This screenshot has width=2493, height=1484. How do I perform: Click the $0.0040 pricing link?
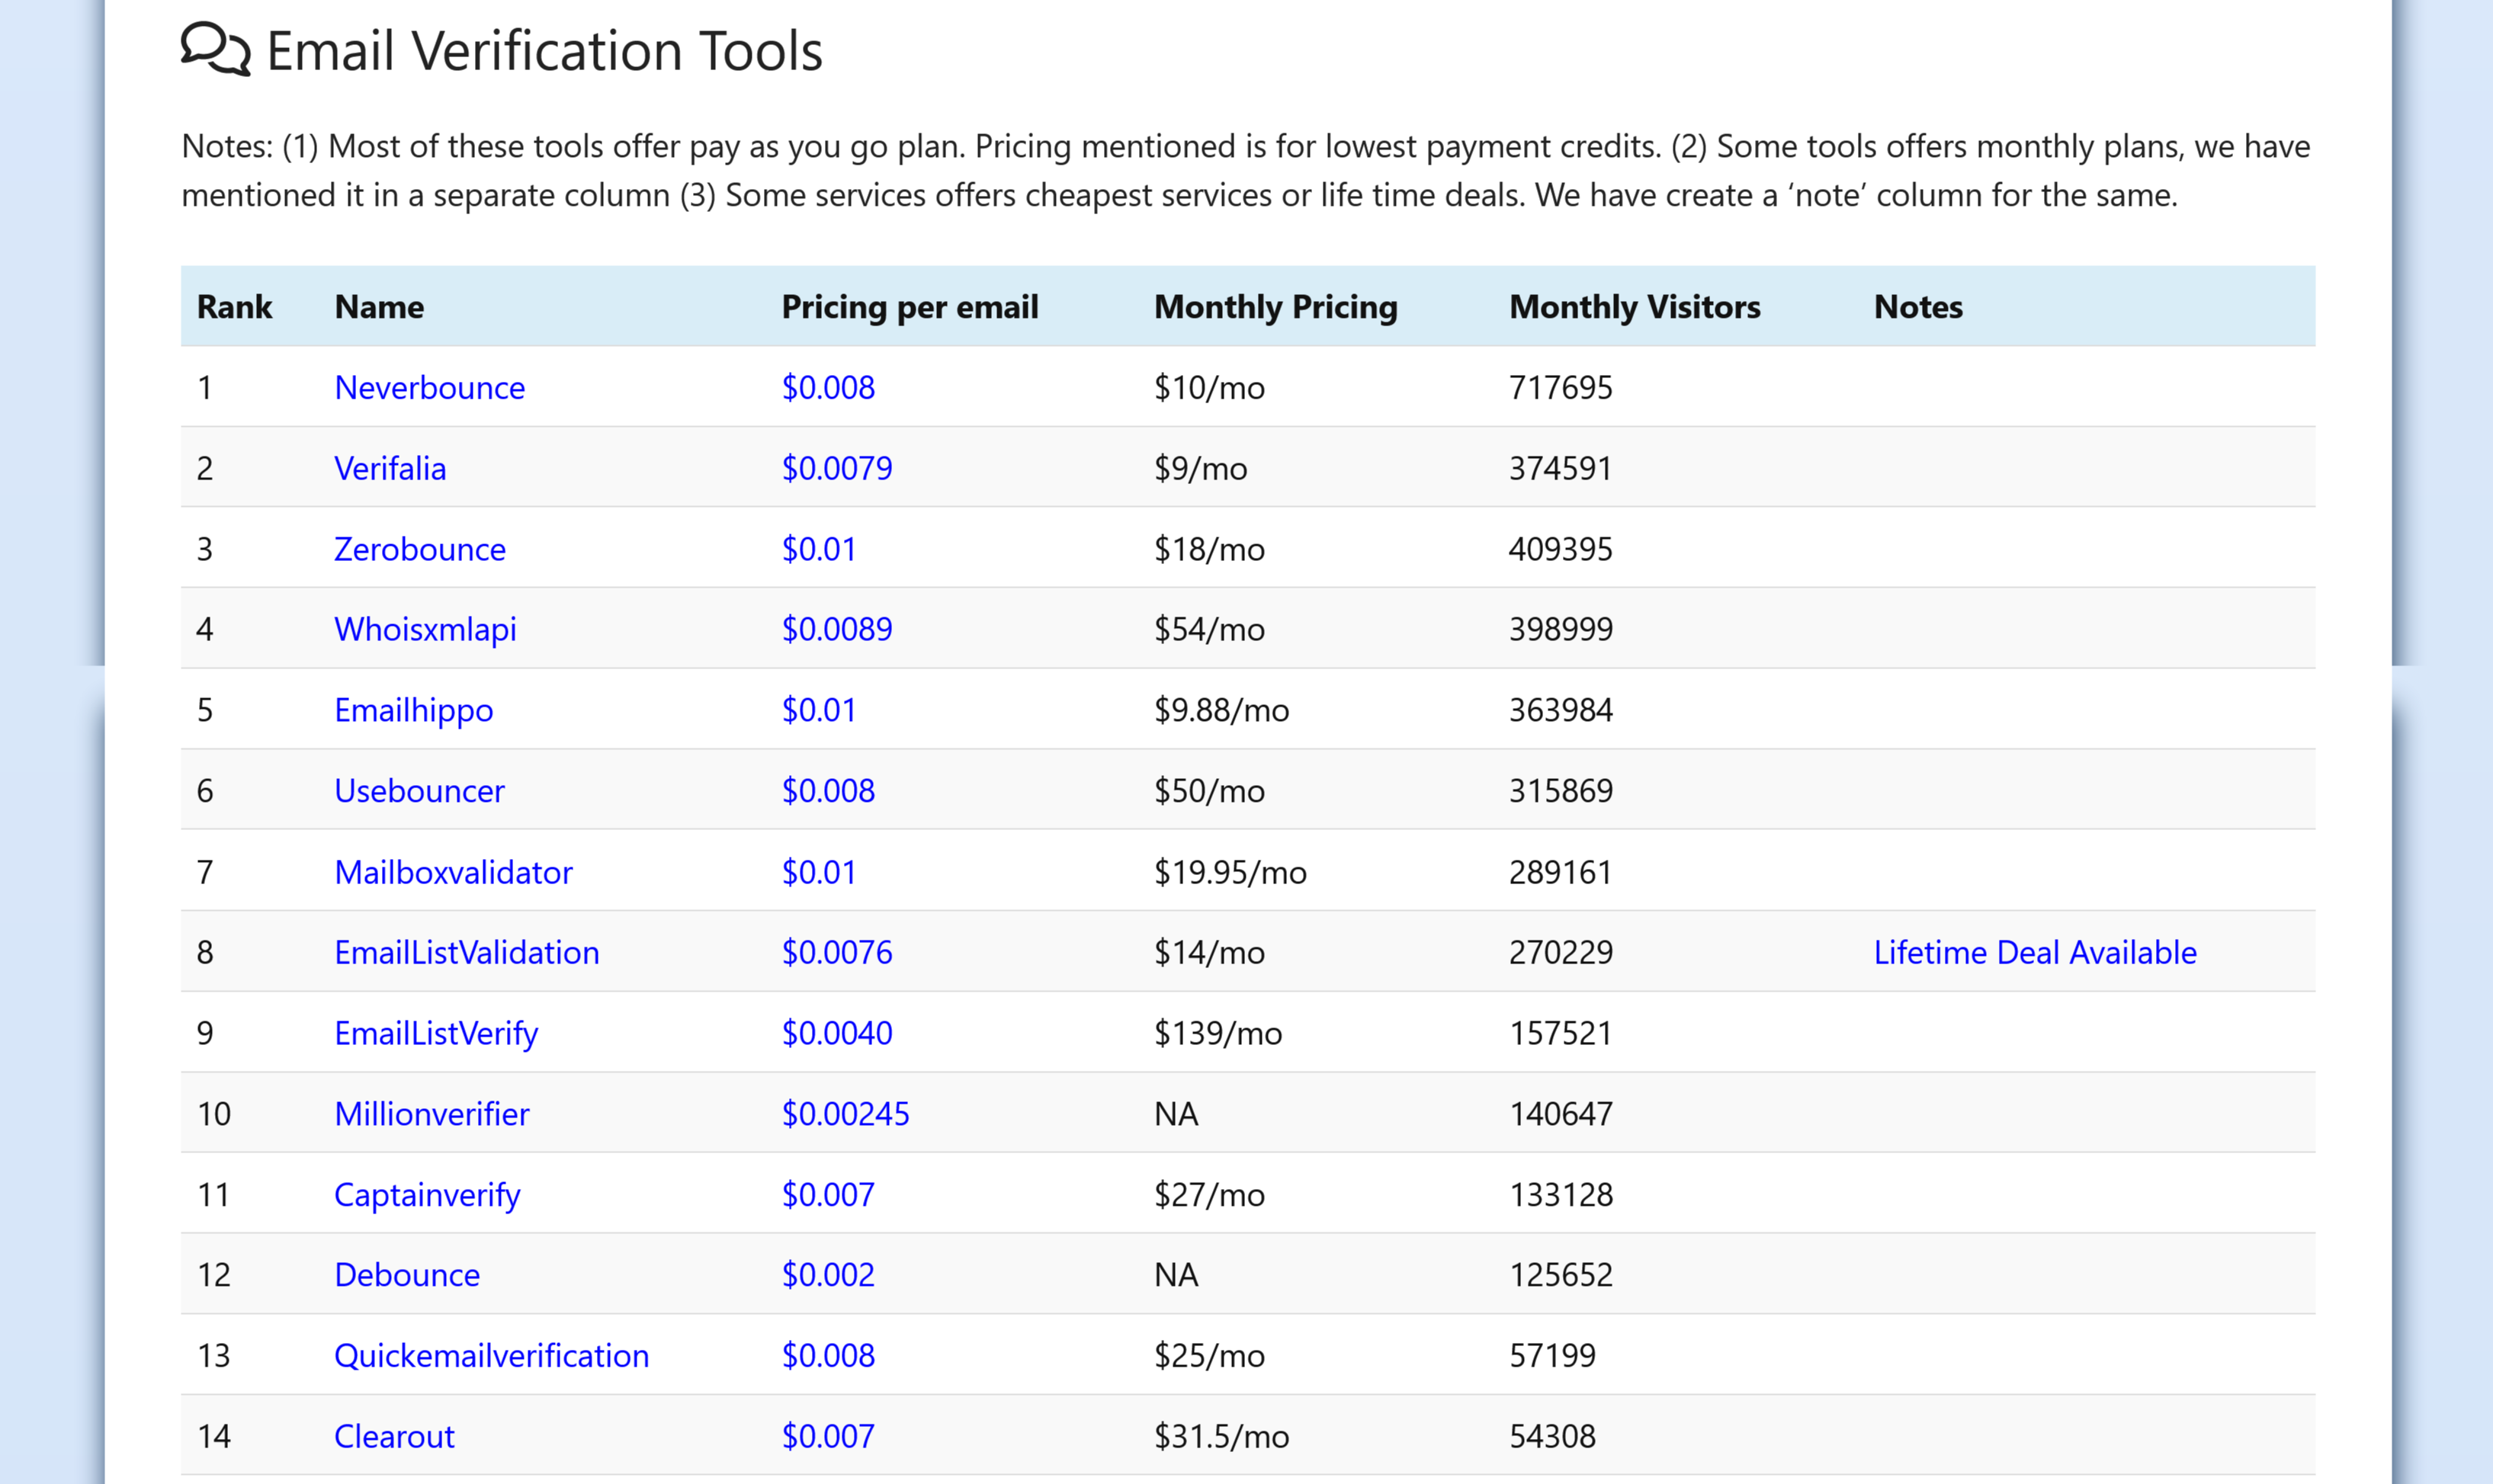click(837, 1033)
